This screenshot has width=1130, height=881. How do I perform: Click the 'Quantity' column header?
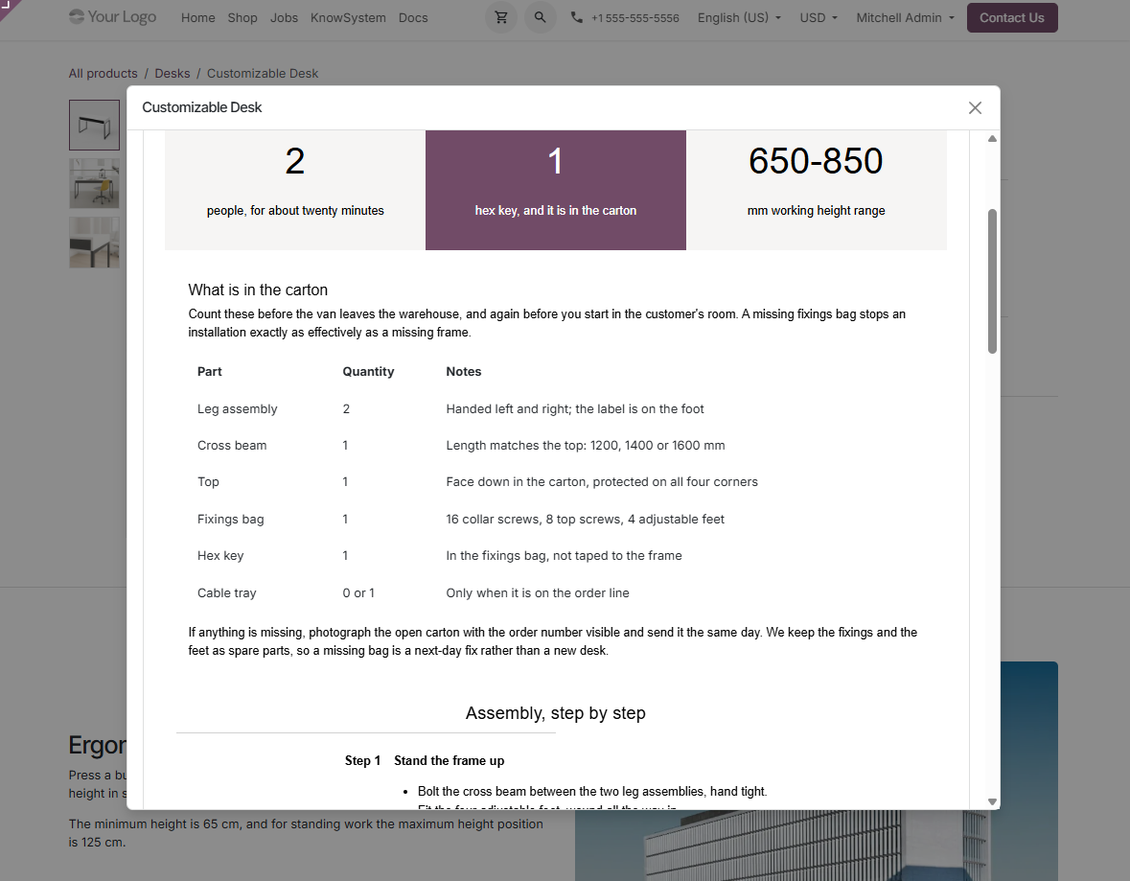click(x=368, y=371)
